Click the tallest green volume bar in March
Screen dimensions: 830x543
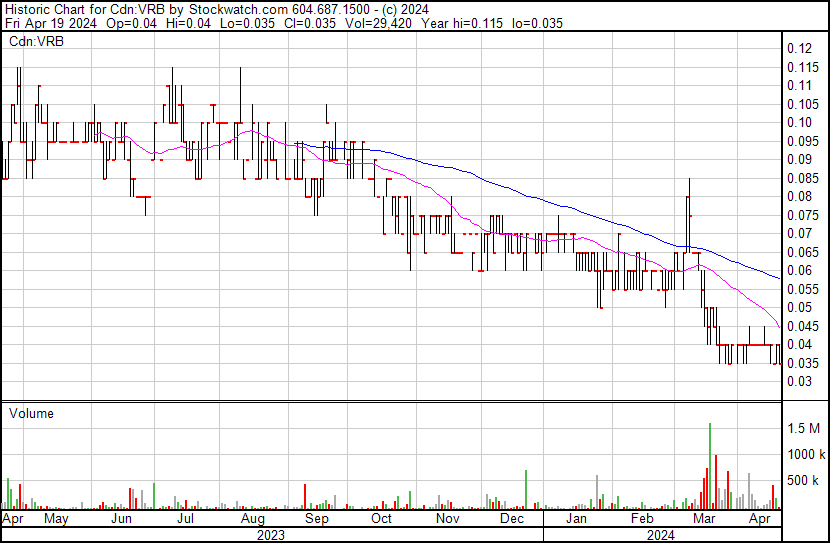[710, 466]
